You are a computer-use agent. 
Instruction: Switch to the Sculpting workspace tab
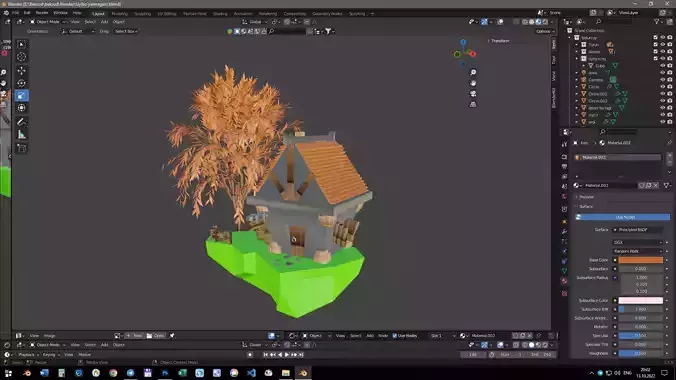coord(142,14)
